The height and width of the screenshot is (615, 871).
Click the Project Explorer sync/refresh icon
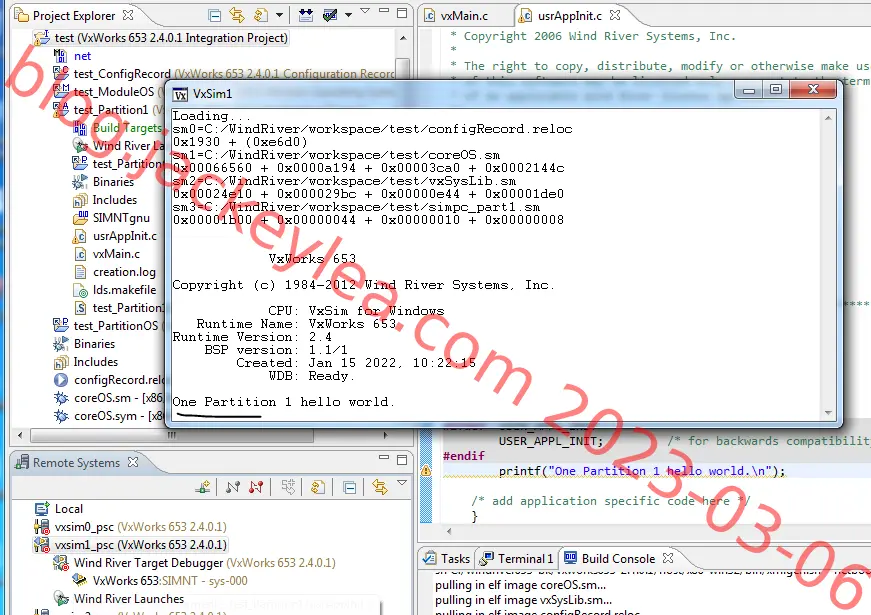(261, 16)
